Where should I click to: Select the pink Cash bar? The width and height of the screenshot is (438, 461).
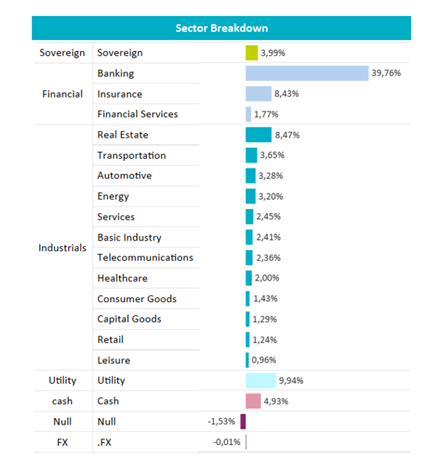[253, 401]
